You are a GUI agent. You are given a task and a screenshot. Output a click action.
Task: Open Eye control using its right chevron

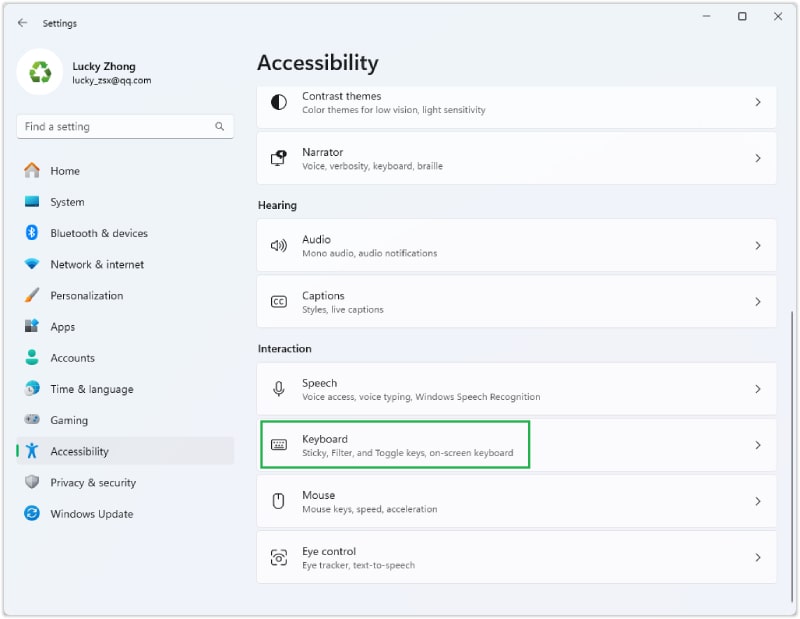point(758,557)
